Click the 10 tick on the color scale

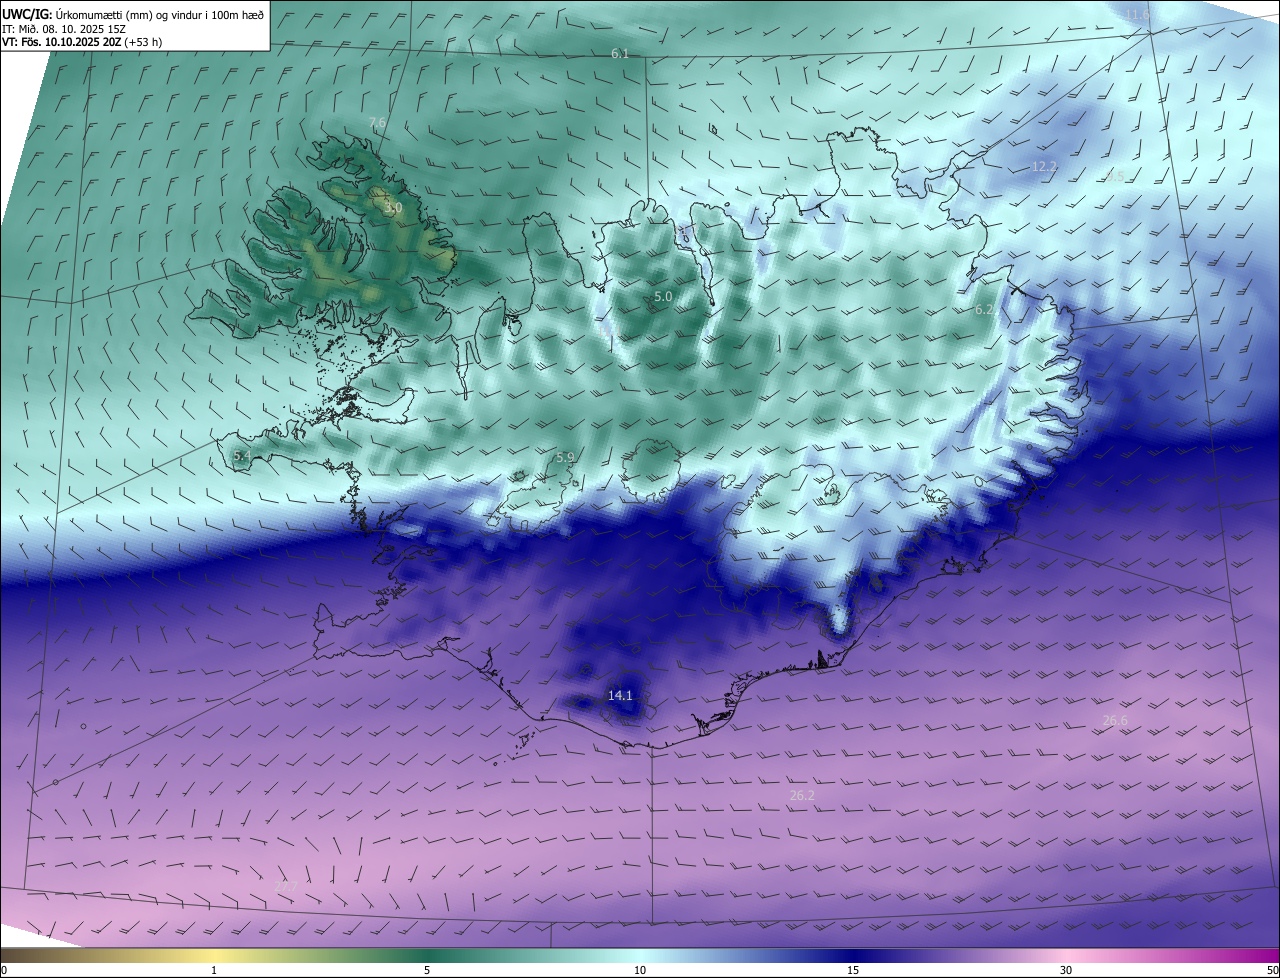click(x=640, y=970)
